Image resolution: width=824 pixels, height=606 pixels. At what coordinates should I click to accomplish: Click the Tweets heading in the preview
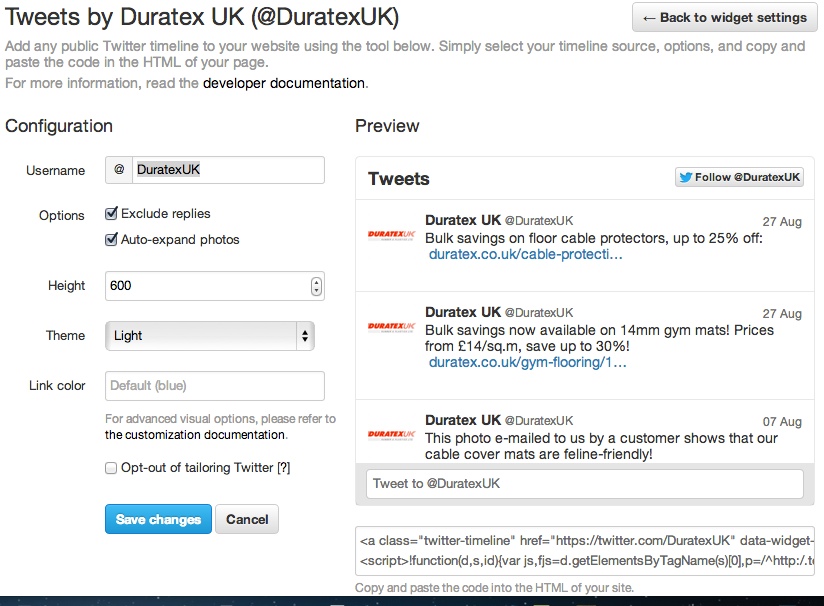tap(399, 179)
